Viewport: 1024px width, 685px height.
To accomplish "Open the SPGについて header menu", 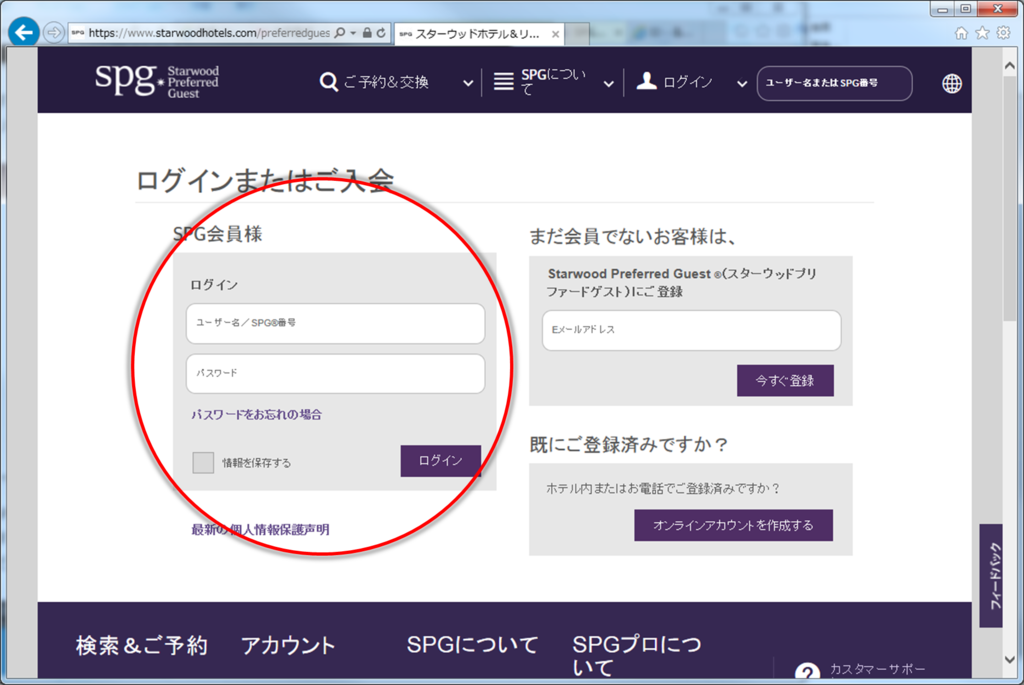I will coord(553,82).
